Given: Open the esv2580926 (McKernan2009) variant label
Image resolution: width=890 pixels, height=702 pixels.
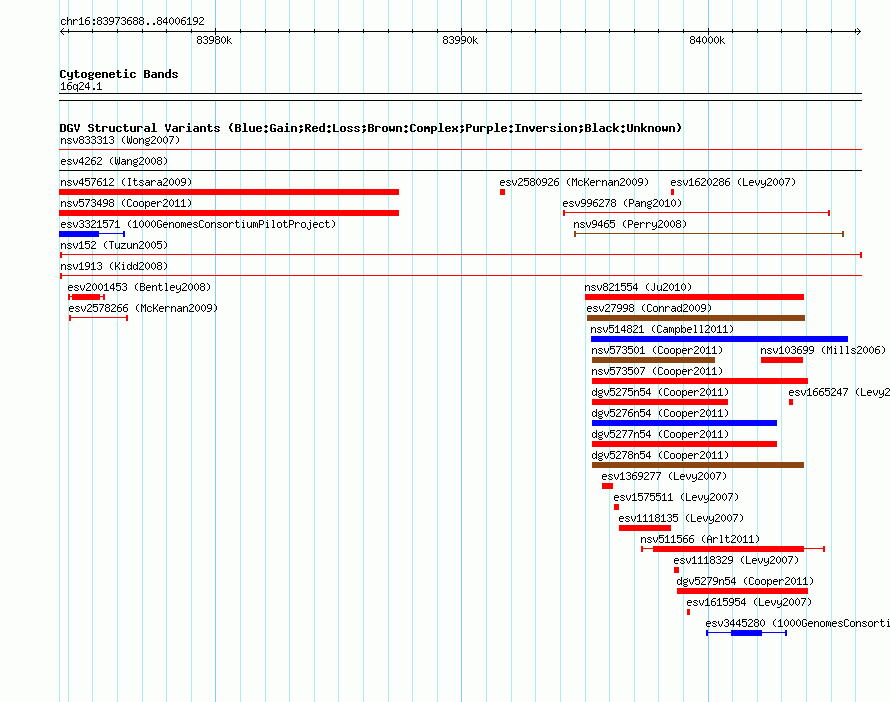Looking at the screenshot, I should (574, 182).
